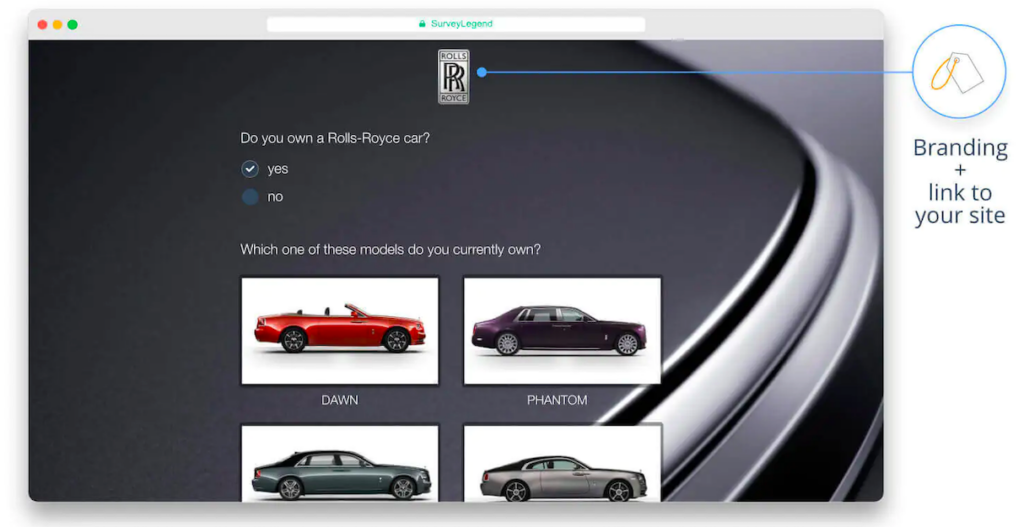This screenshot has width=1024, height=527.
Task: Click 'Branding + link to your site' caption
Action: [x=960, y=181]
